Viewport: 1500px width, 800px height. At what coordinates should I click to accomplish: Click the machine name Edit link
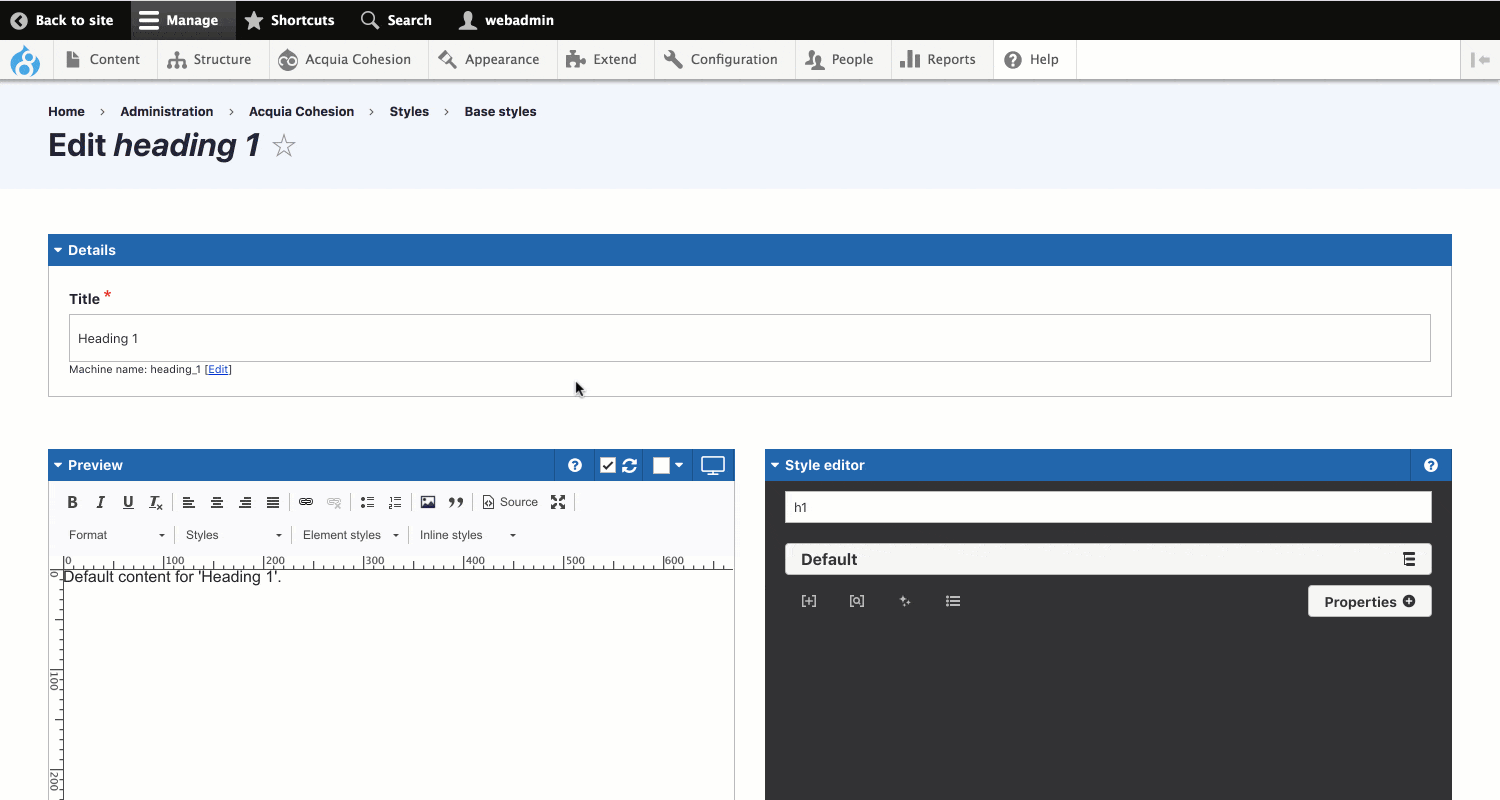tap(218, 369)
